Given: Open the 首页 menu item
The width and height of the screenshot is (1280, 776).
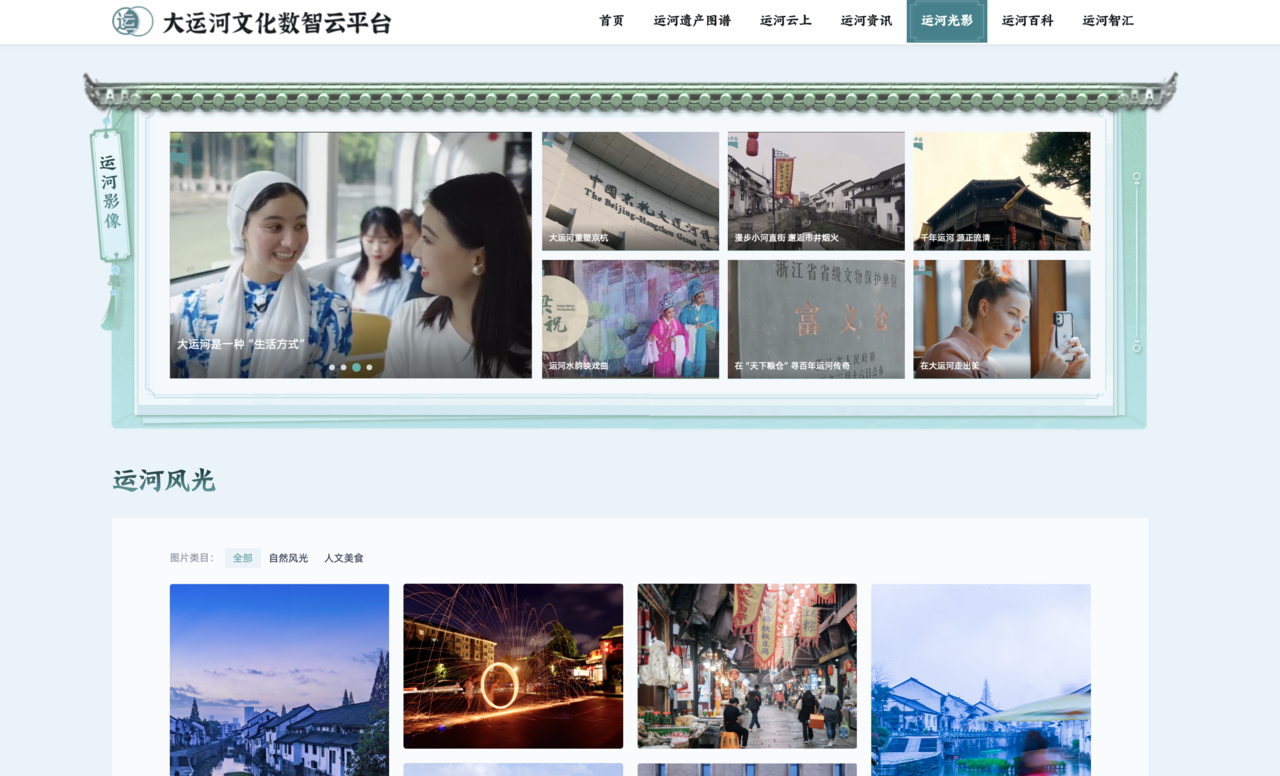Looking at the screenshot, I should 610,21.
